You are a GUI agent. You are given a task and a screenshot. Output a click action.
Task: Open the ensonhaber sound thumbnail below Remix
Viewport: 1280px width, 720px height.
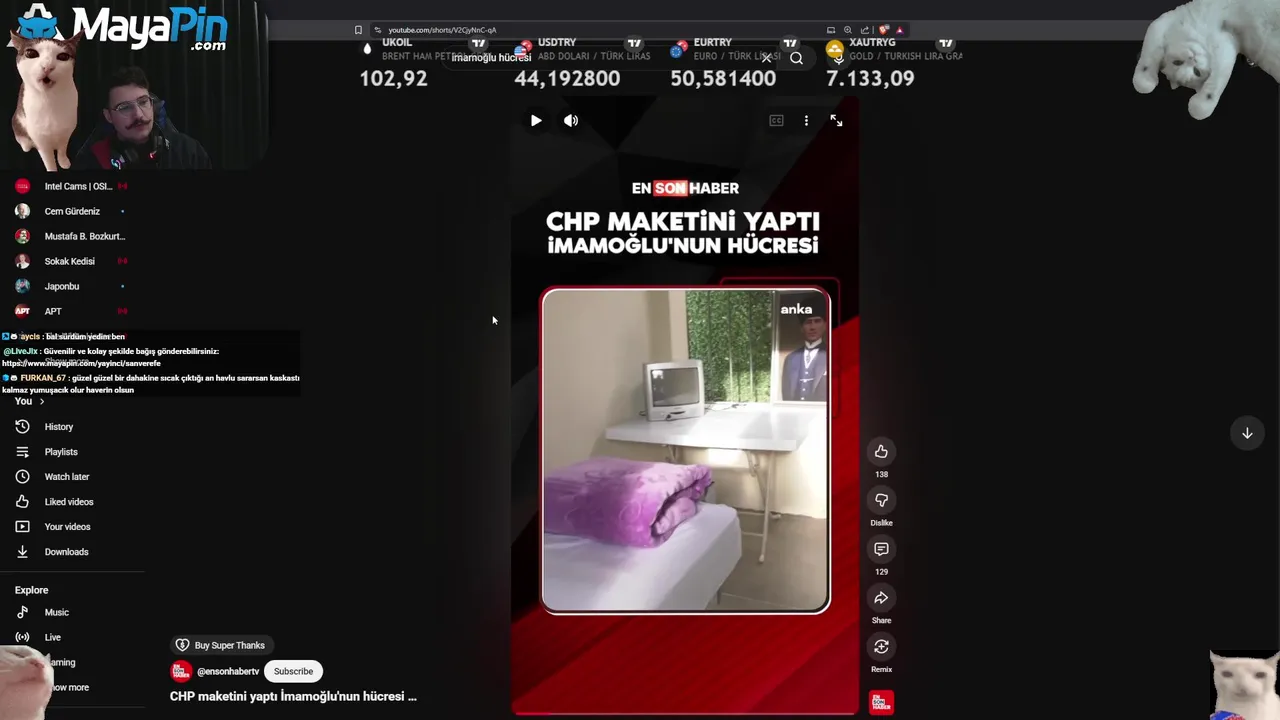click(881, 703)
